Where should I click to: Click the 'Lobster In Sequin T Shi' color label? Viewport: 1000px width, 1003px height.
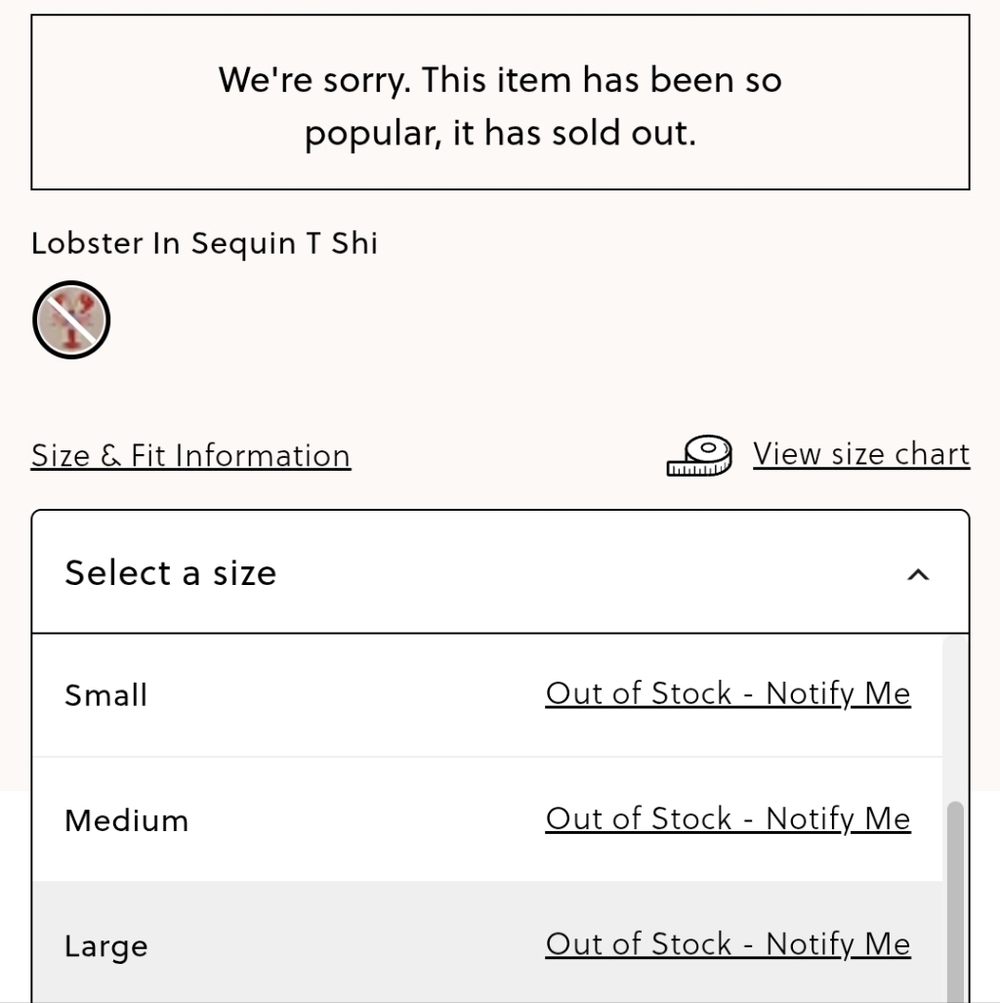205,244
